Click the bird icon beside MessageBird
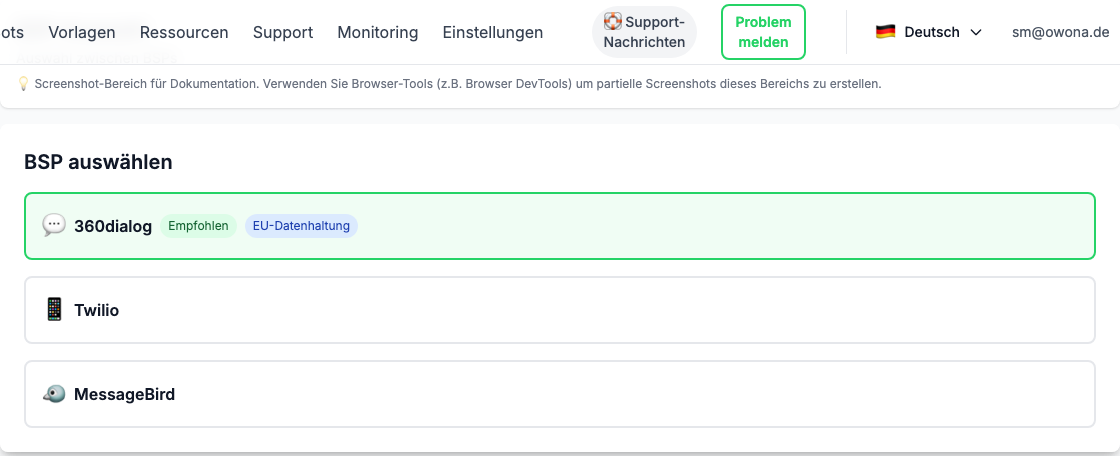The image size is (1120, 456). coord(54,394)
